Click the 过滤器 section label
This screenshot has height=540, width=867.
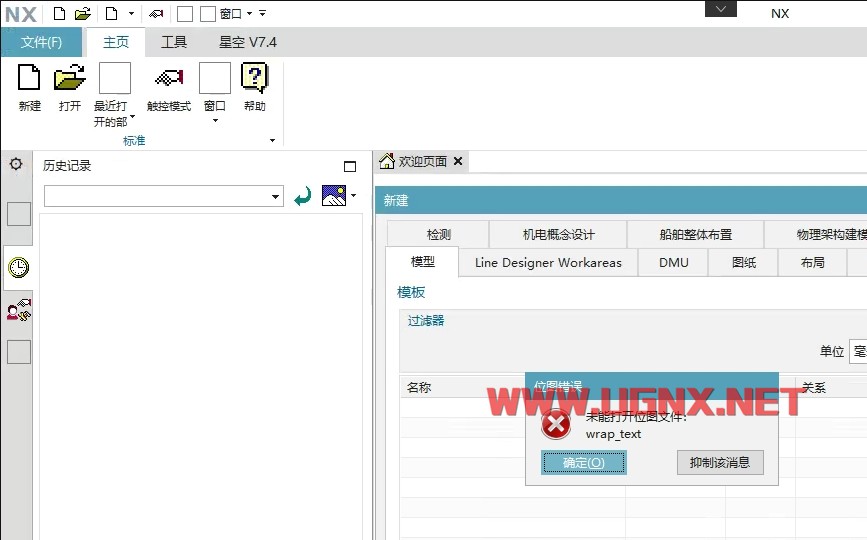tap(426, 321)
